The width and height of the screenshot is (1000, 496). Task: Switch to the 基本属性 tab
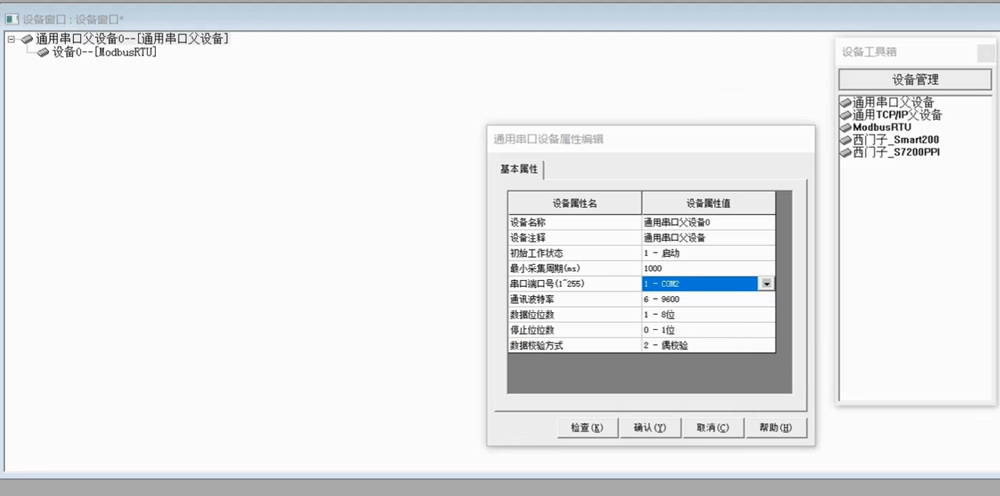click(x=519, y=169)
